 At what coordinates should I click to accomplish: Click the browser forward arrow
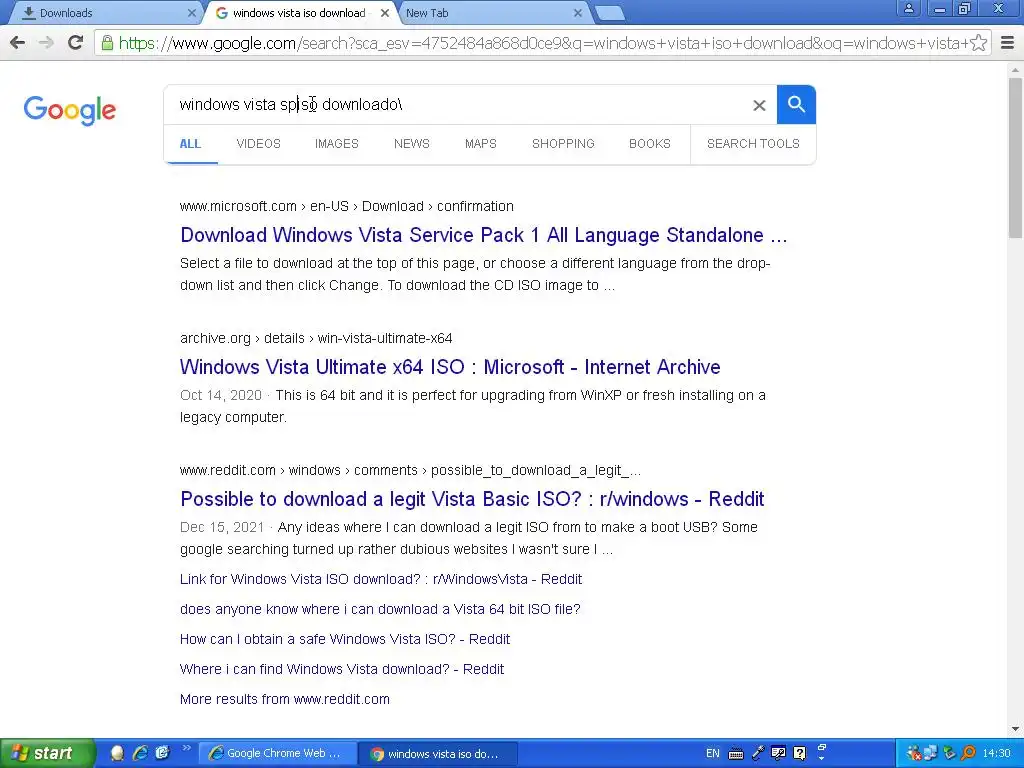46,43
